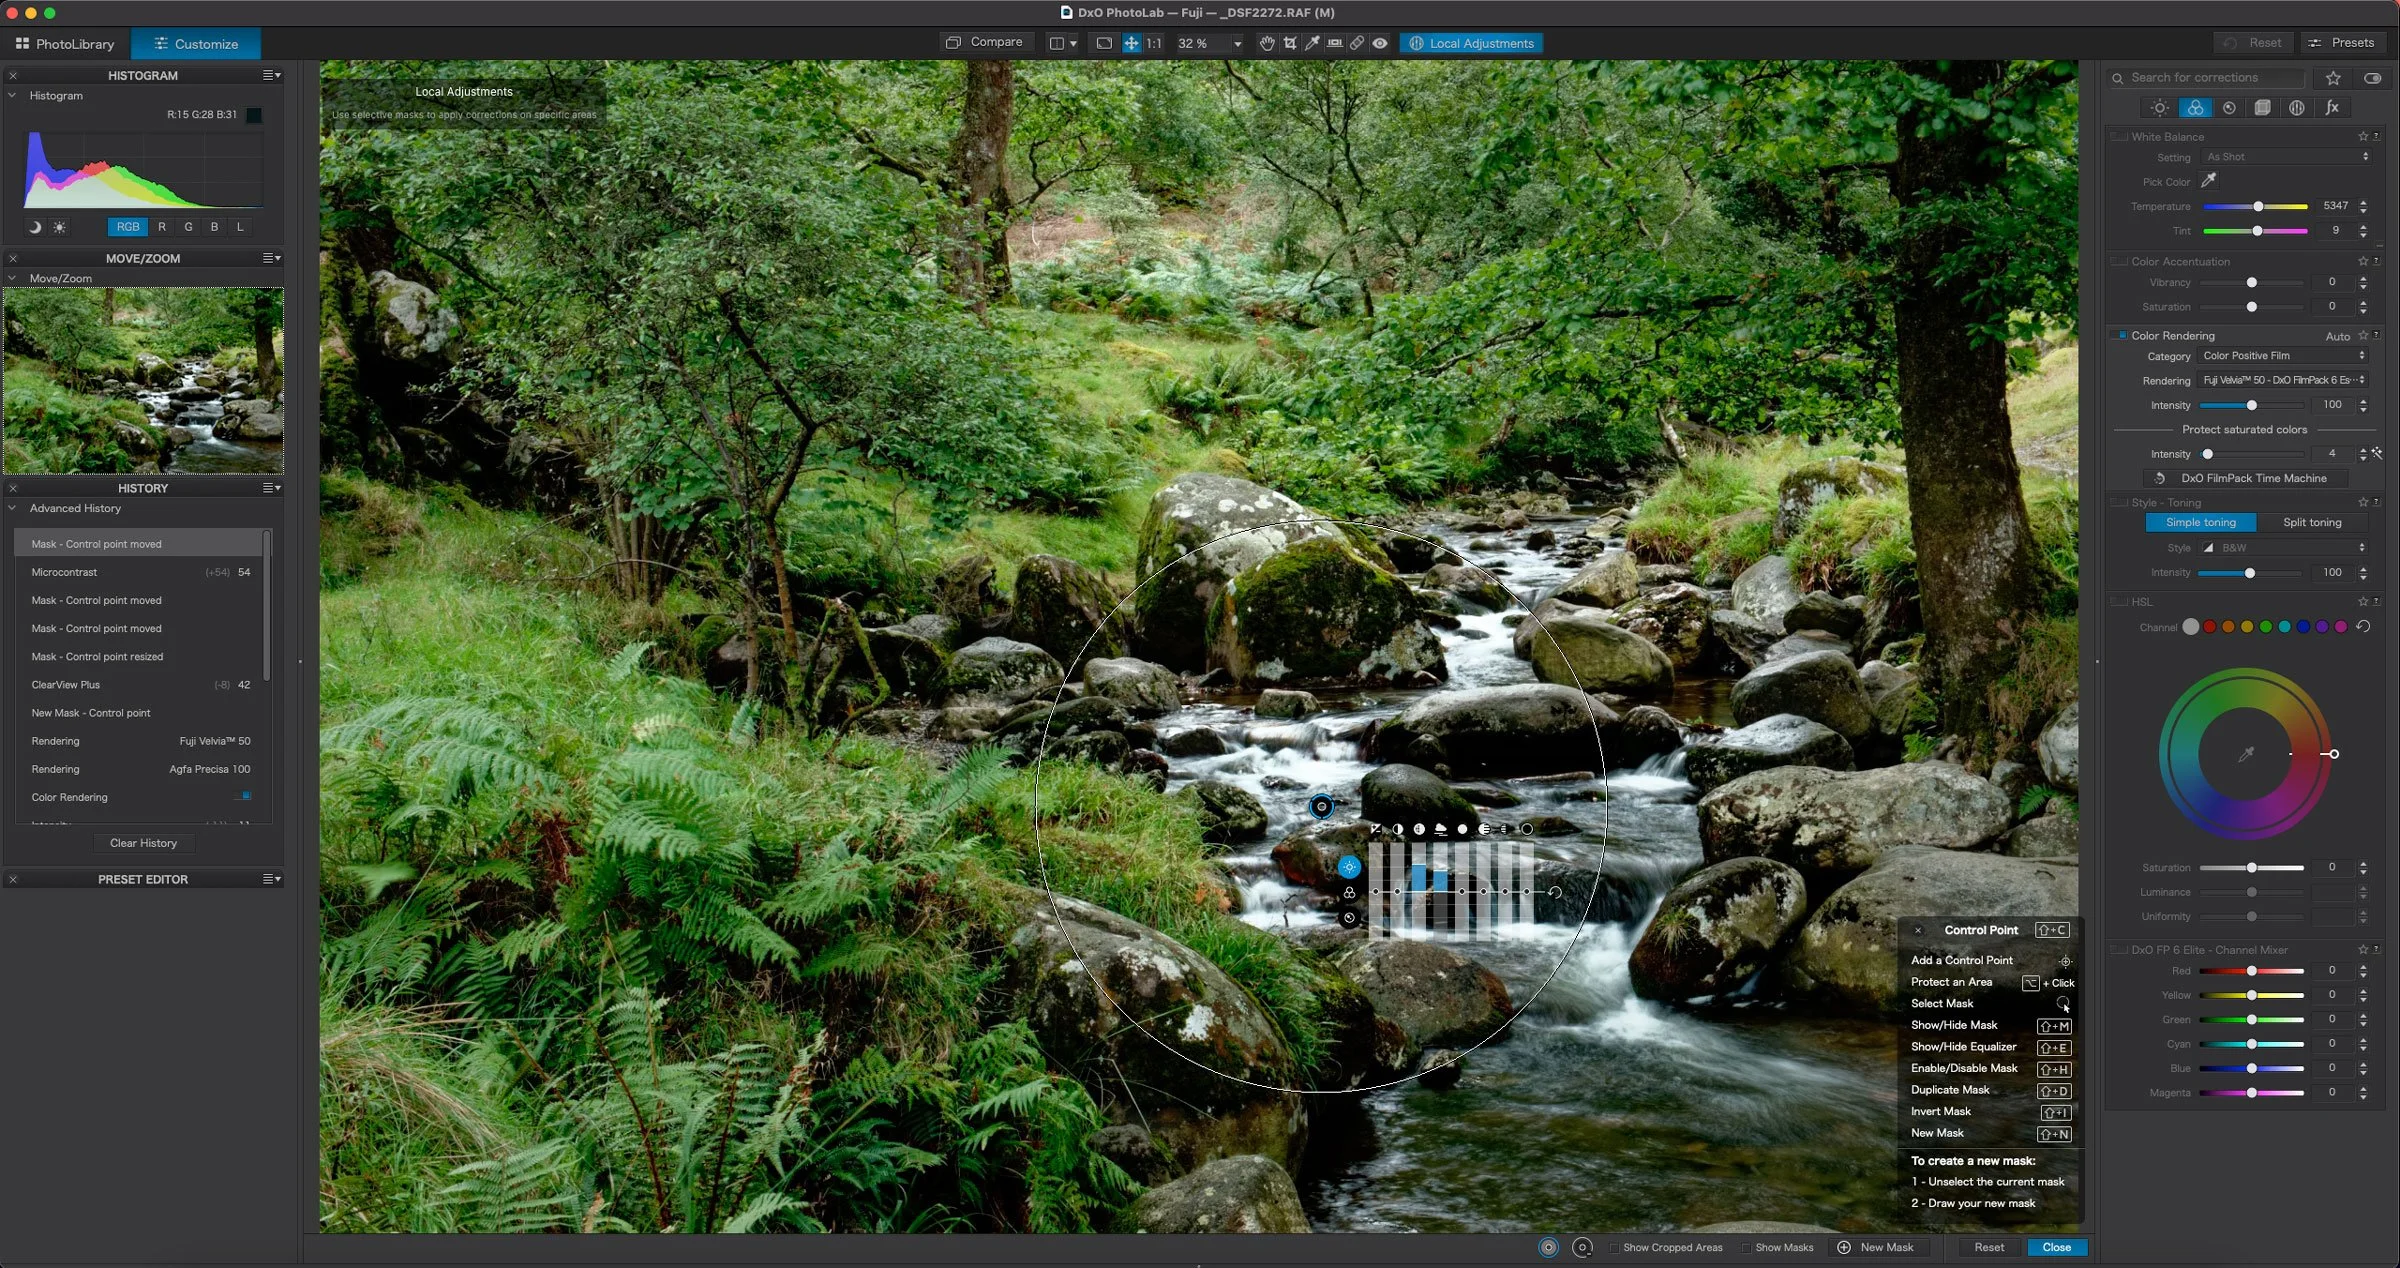Switch to Split toning tab

click(2311, 522)
